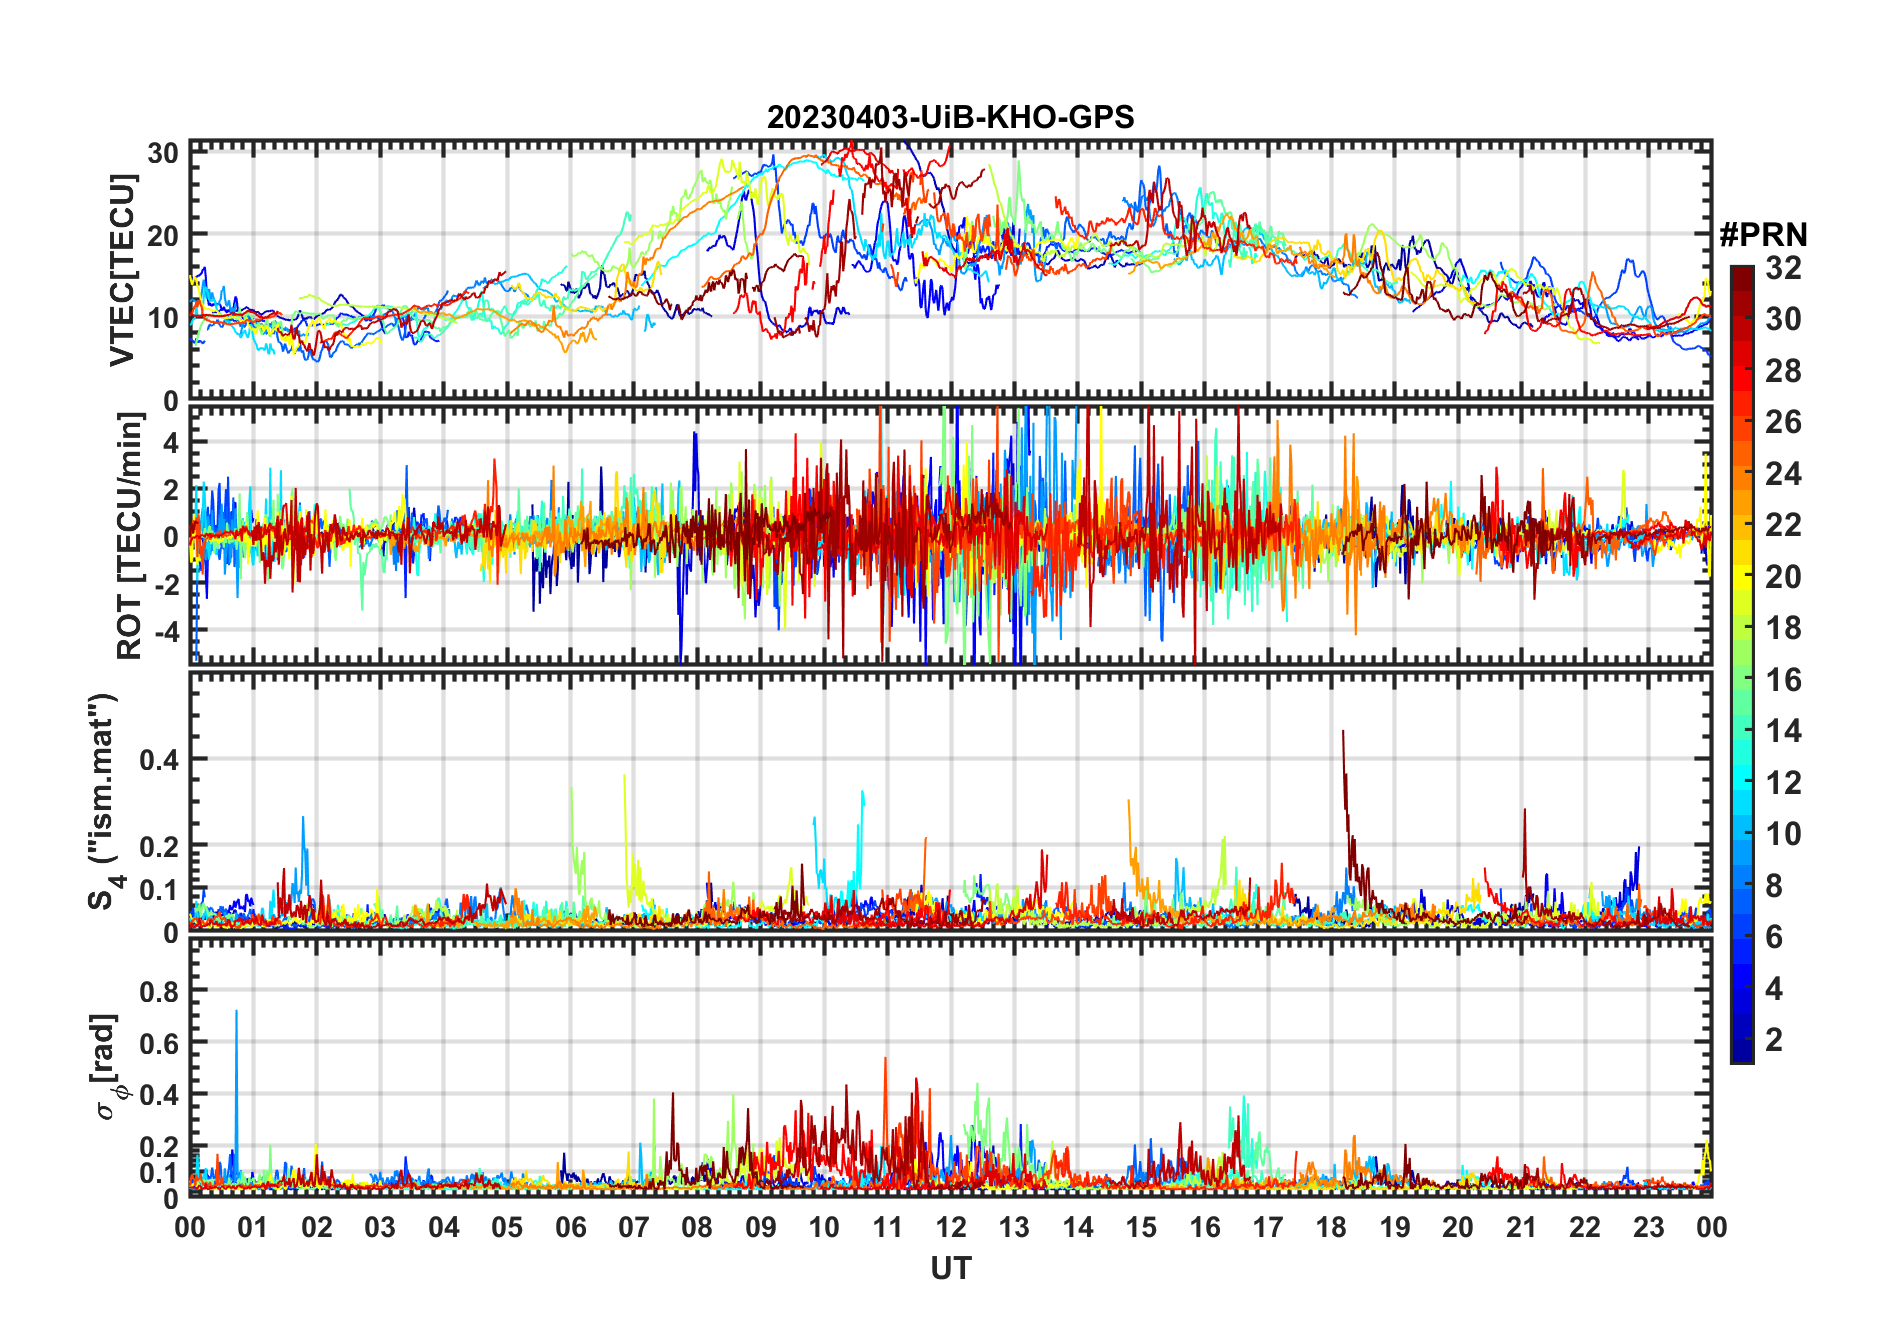Click the VTEC[TECU] y-axis label
The height and width of the screenshot is (1330, 1902).
point(122,270)
